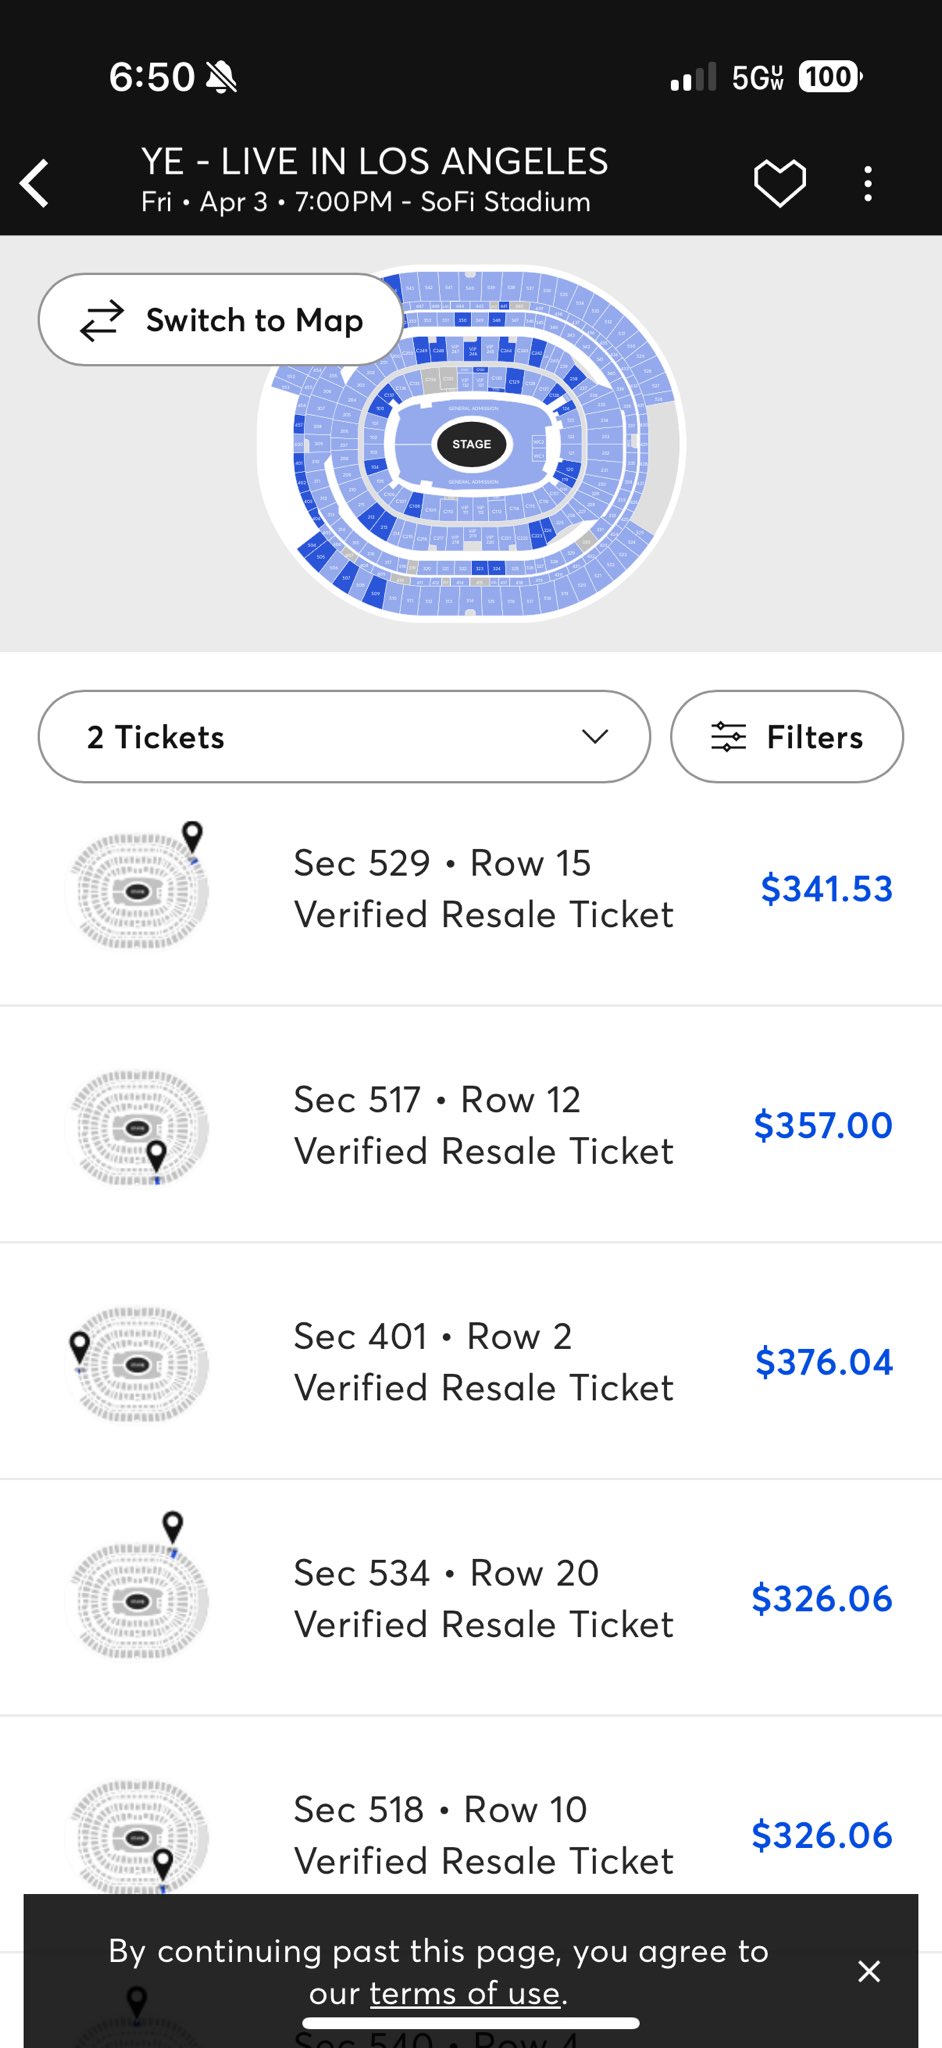Open the three-dot more options menu
The image size is (942, 2048).
click(x=868, y=183)
